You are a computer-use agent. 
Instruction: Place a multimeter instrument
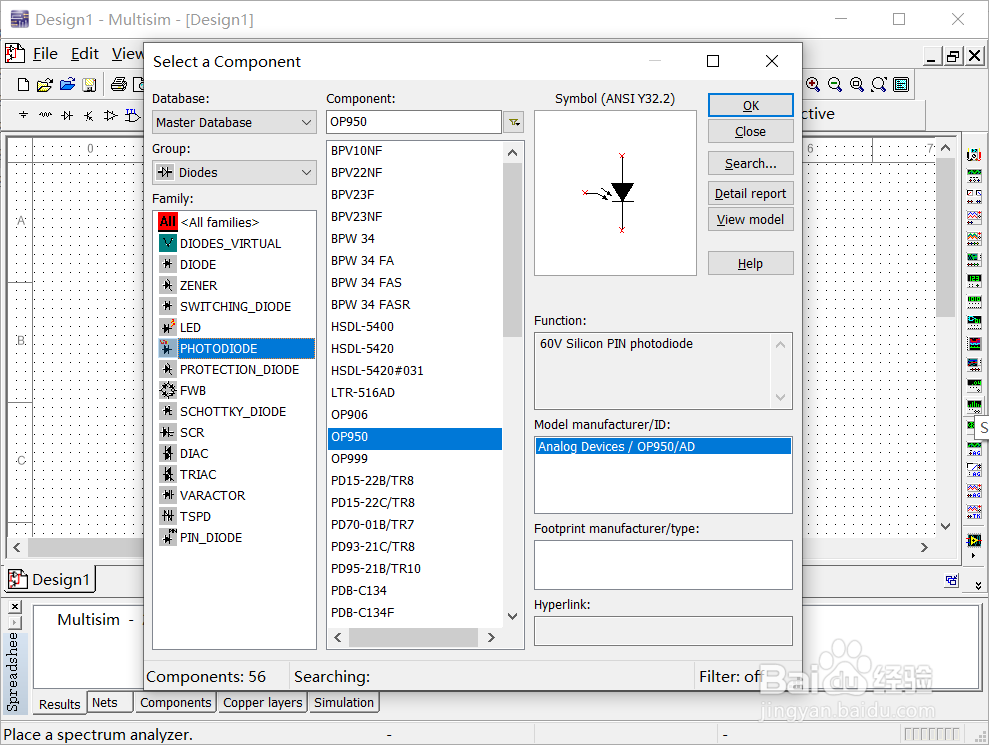(974, 155)
